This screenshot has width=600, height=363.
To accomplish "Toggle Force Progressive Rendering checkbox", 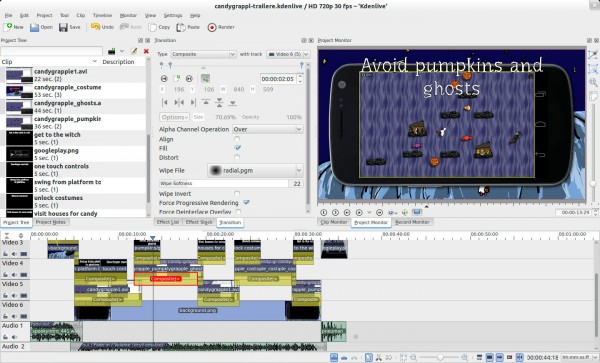I will pos(246,202).
